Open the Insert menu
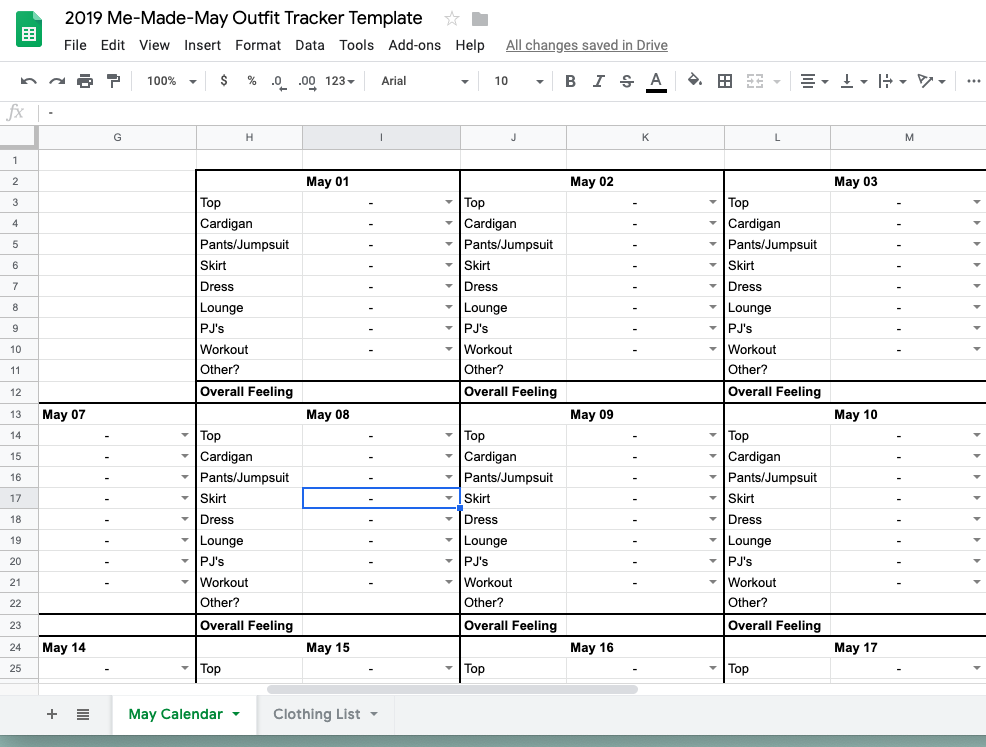Image resolution: width=986 pixels, height=747 pixels. pos(202,45)
